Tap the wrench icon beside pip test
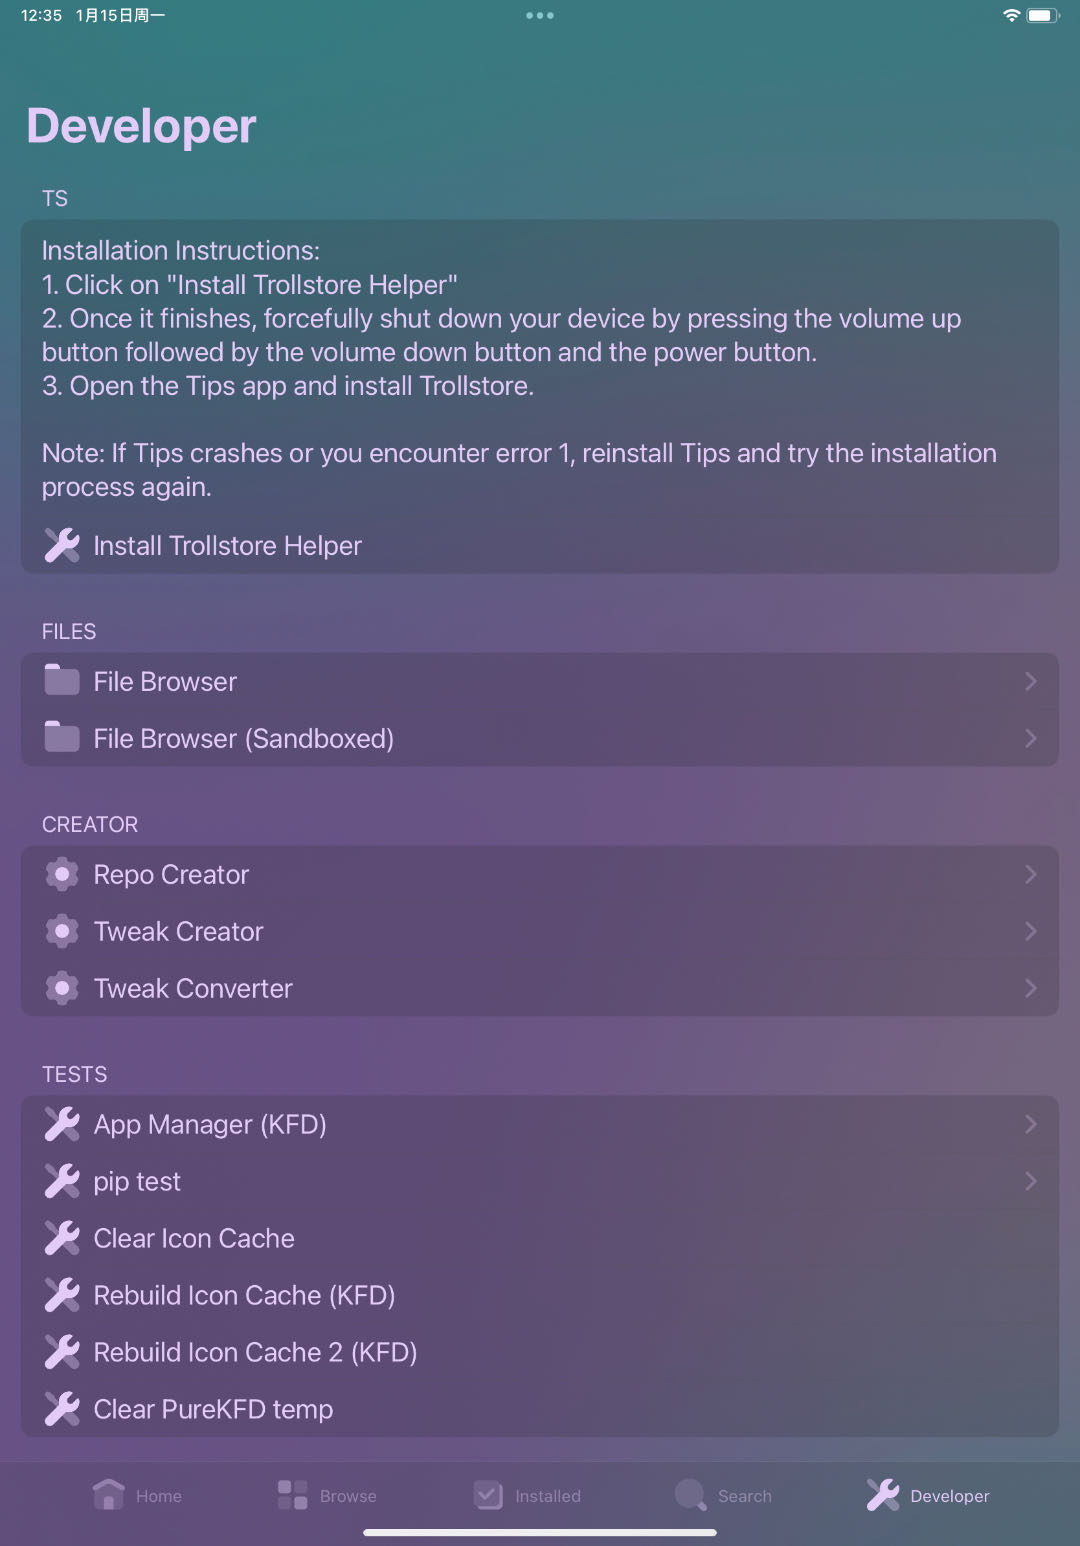This screenshot has height=1546, width=1080. tap(62, 1181)
